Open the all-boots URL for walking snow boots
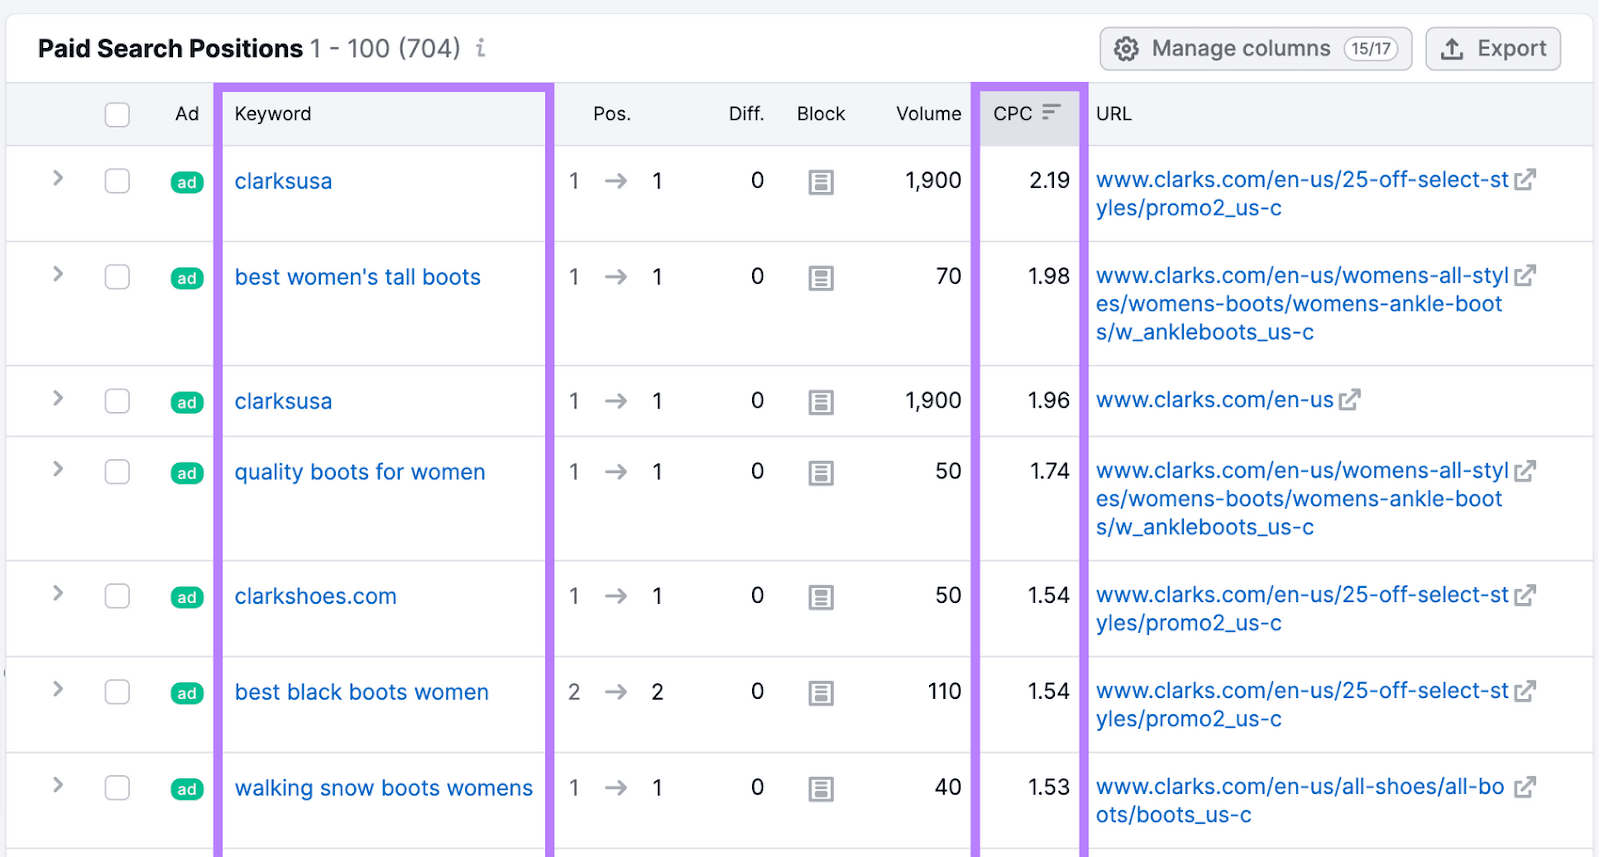The height and width of the screenshot is (857, 1600). 1300,801
